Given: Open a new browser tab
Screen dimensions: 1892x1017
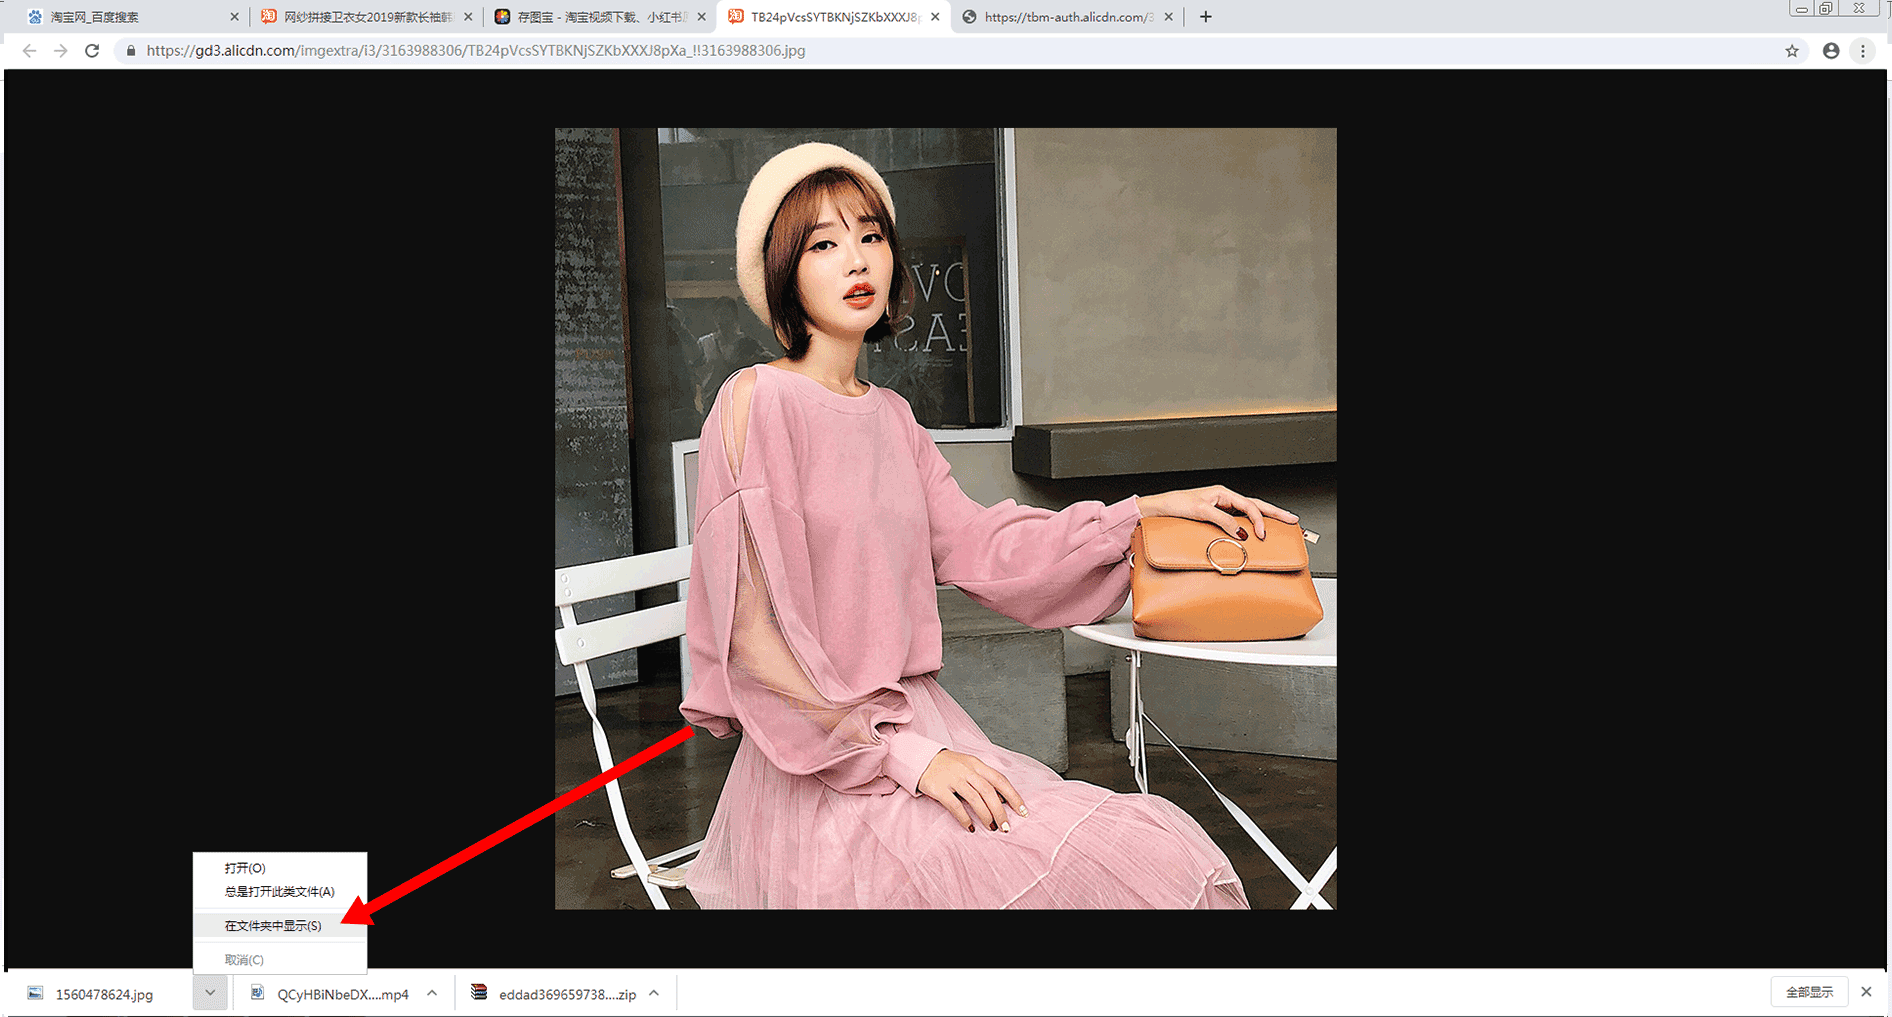Looking at the screenshot, I should click(1205, 17).
